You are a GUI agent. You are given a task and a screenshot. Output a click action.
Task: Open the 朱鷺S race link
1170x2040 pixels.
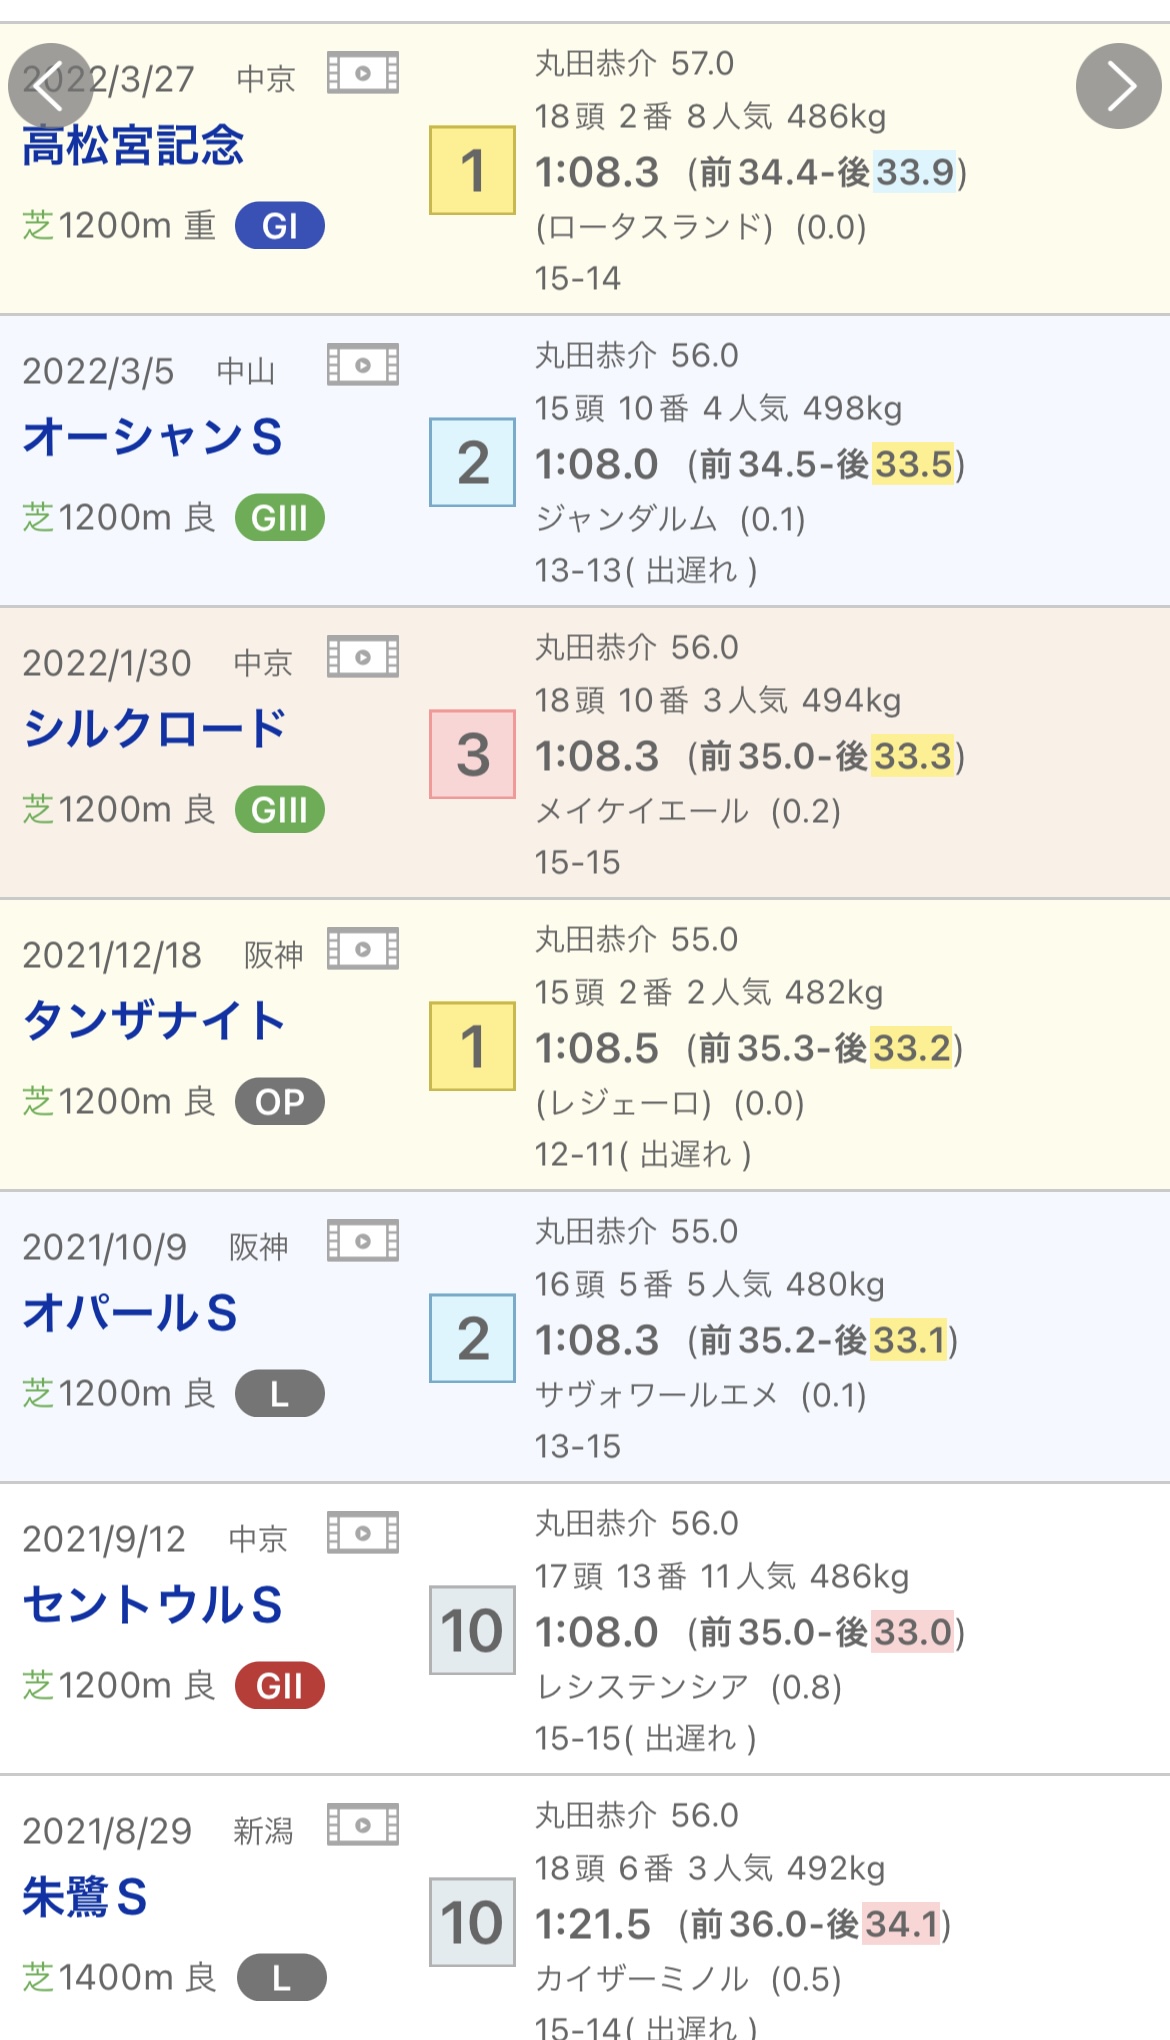pyautogui.click(x=85, y=1897)
